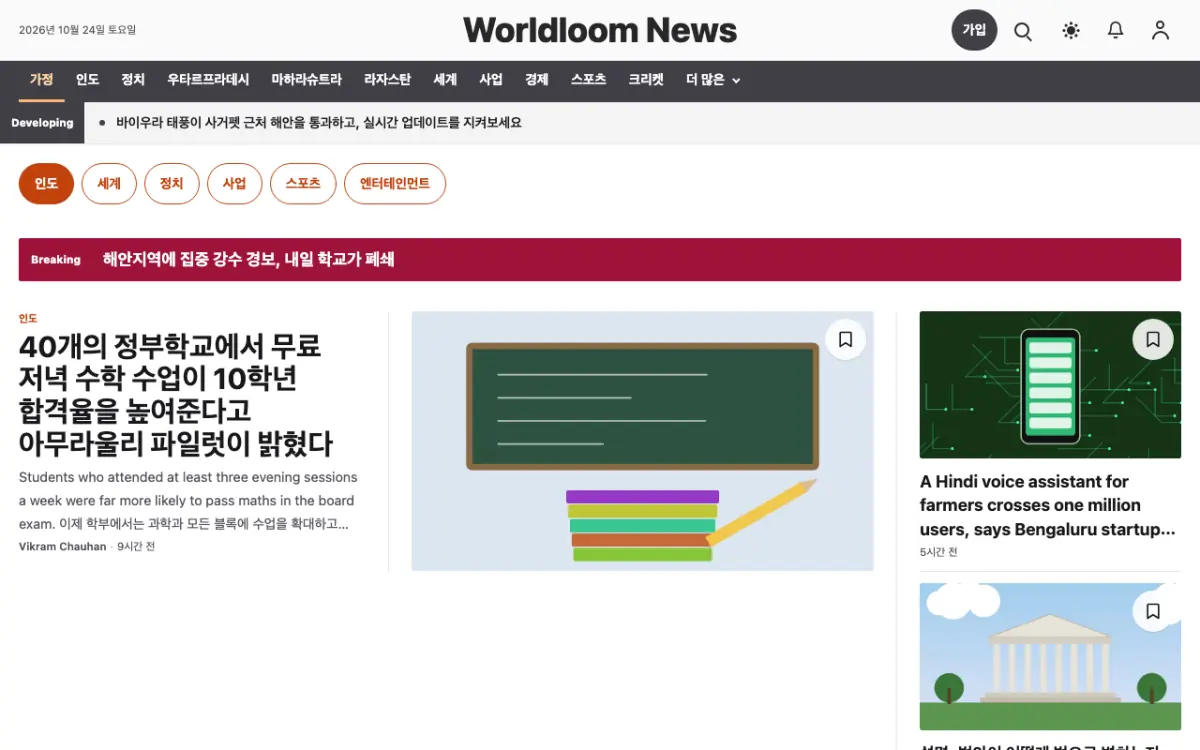Open 정치 in the navigation bar
Image resolution: width=1200 pixels, height=750 pixels.
[x=133, y=80]
